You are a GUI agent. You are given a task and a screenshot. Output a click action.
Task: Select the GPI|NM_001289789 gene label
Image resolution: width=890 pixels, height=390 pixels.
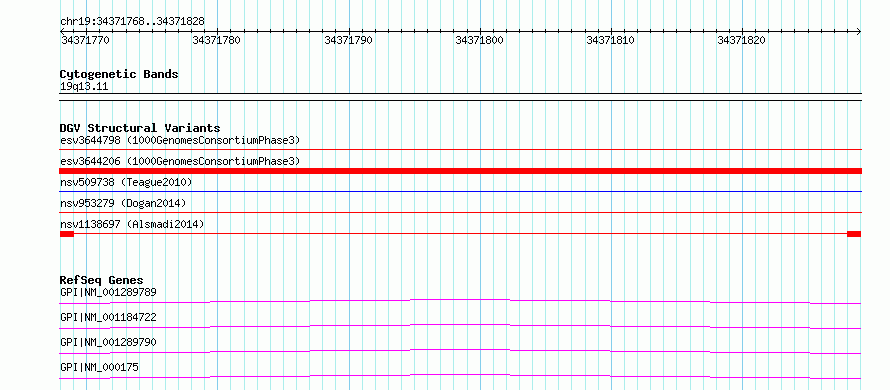click(108, 292)
